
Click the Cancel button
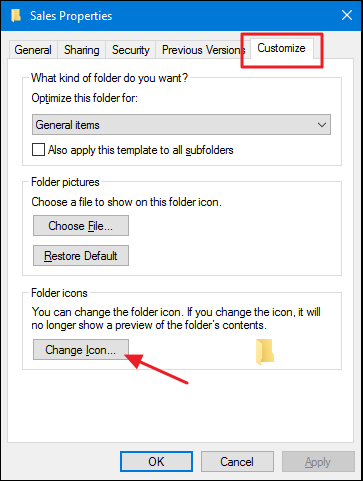[237, 462]
